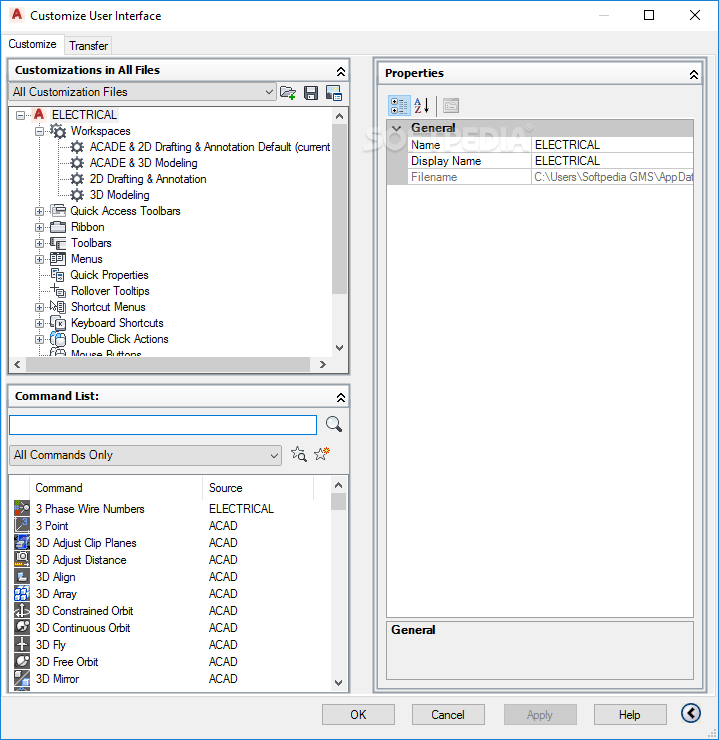Open the Help button
This screenshot has height=740, width=719.
click(630, 715)
